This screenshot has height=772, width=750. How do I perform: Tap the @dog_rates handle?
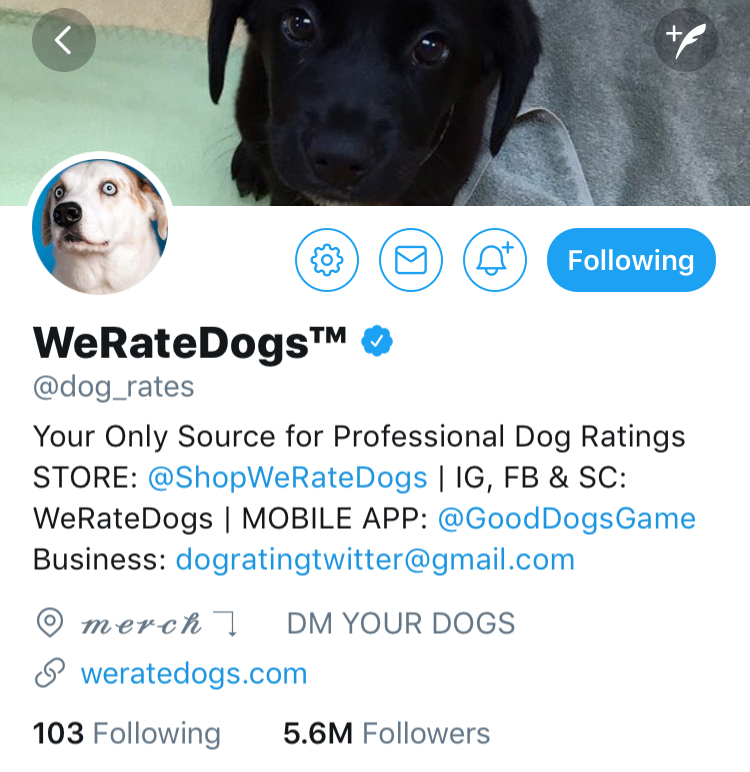(x=114, y=387)
